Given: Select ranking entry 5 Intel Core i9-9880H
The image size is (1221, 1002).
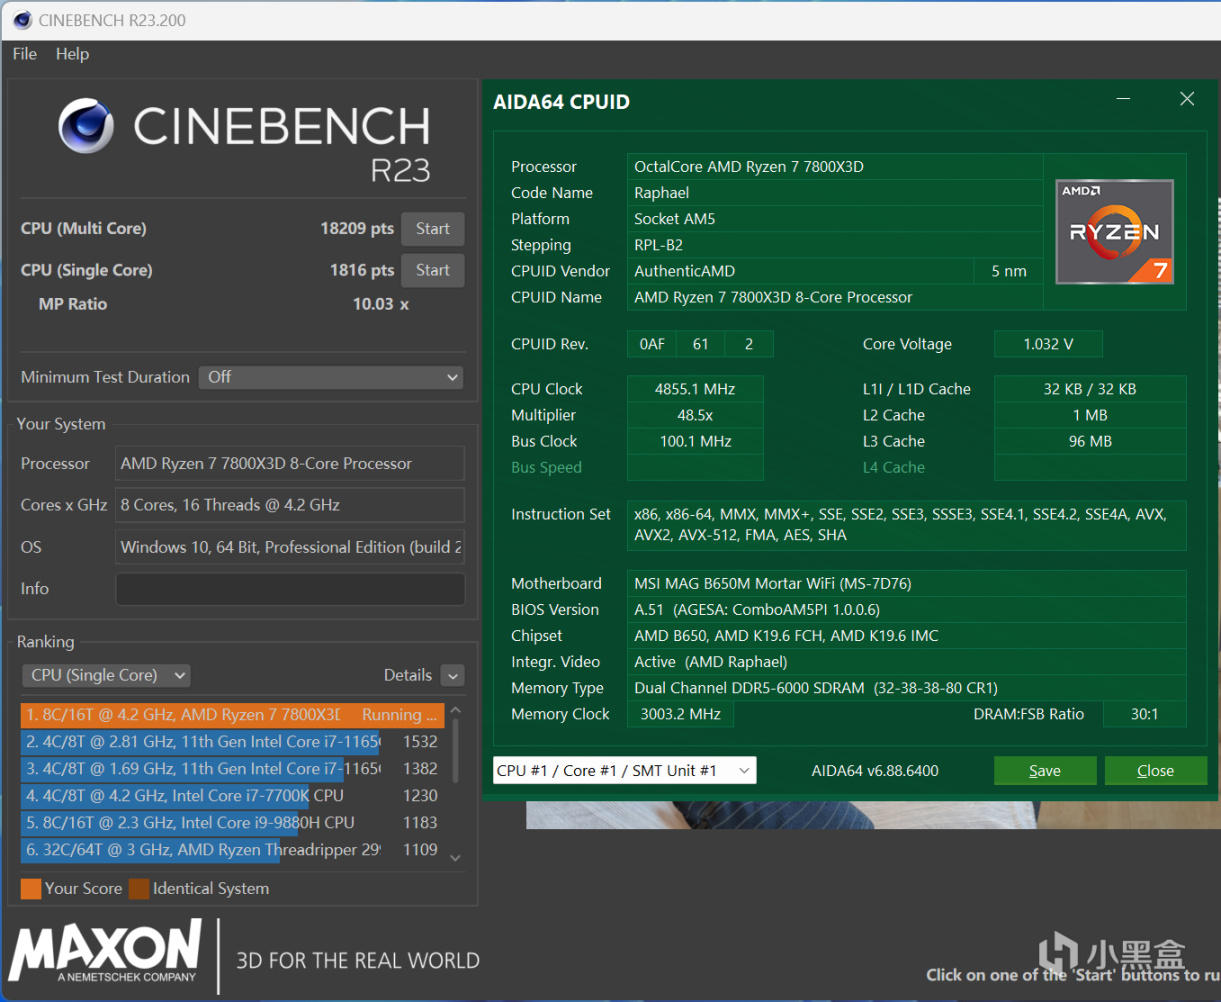Looking at the screenshot, I should point(232,823).
